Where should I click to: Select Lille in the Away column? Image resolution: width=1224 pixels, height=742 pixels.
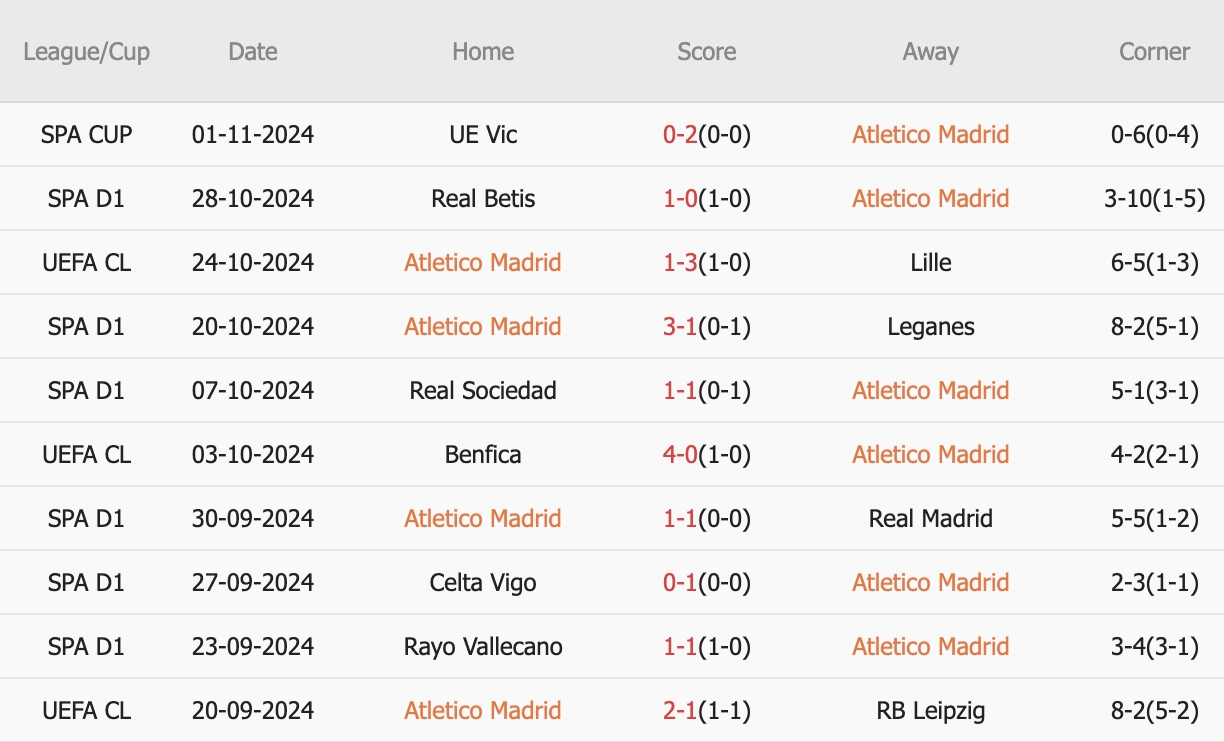tap(930, 263)
